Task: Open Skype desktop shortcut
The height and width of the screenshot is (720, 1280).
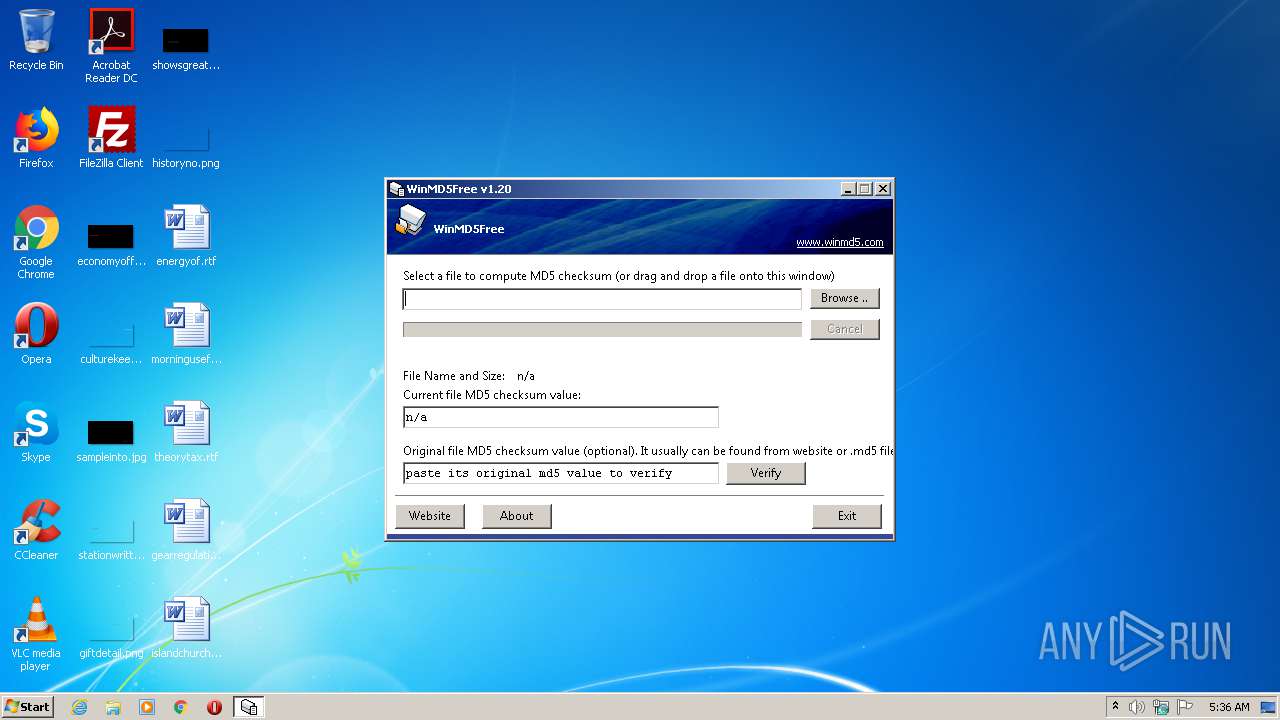Action: [x=36, y=432]
